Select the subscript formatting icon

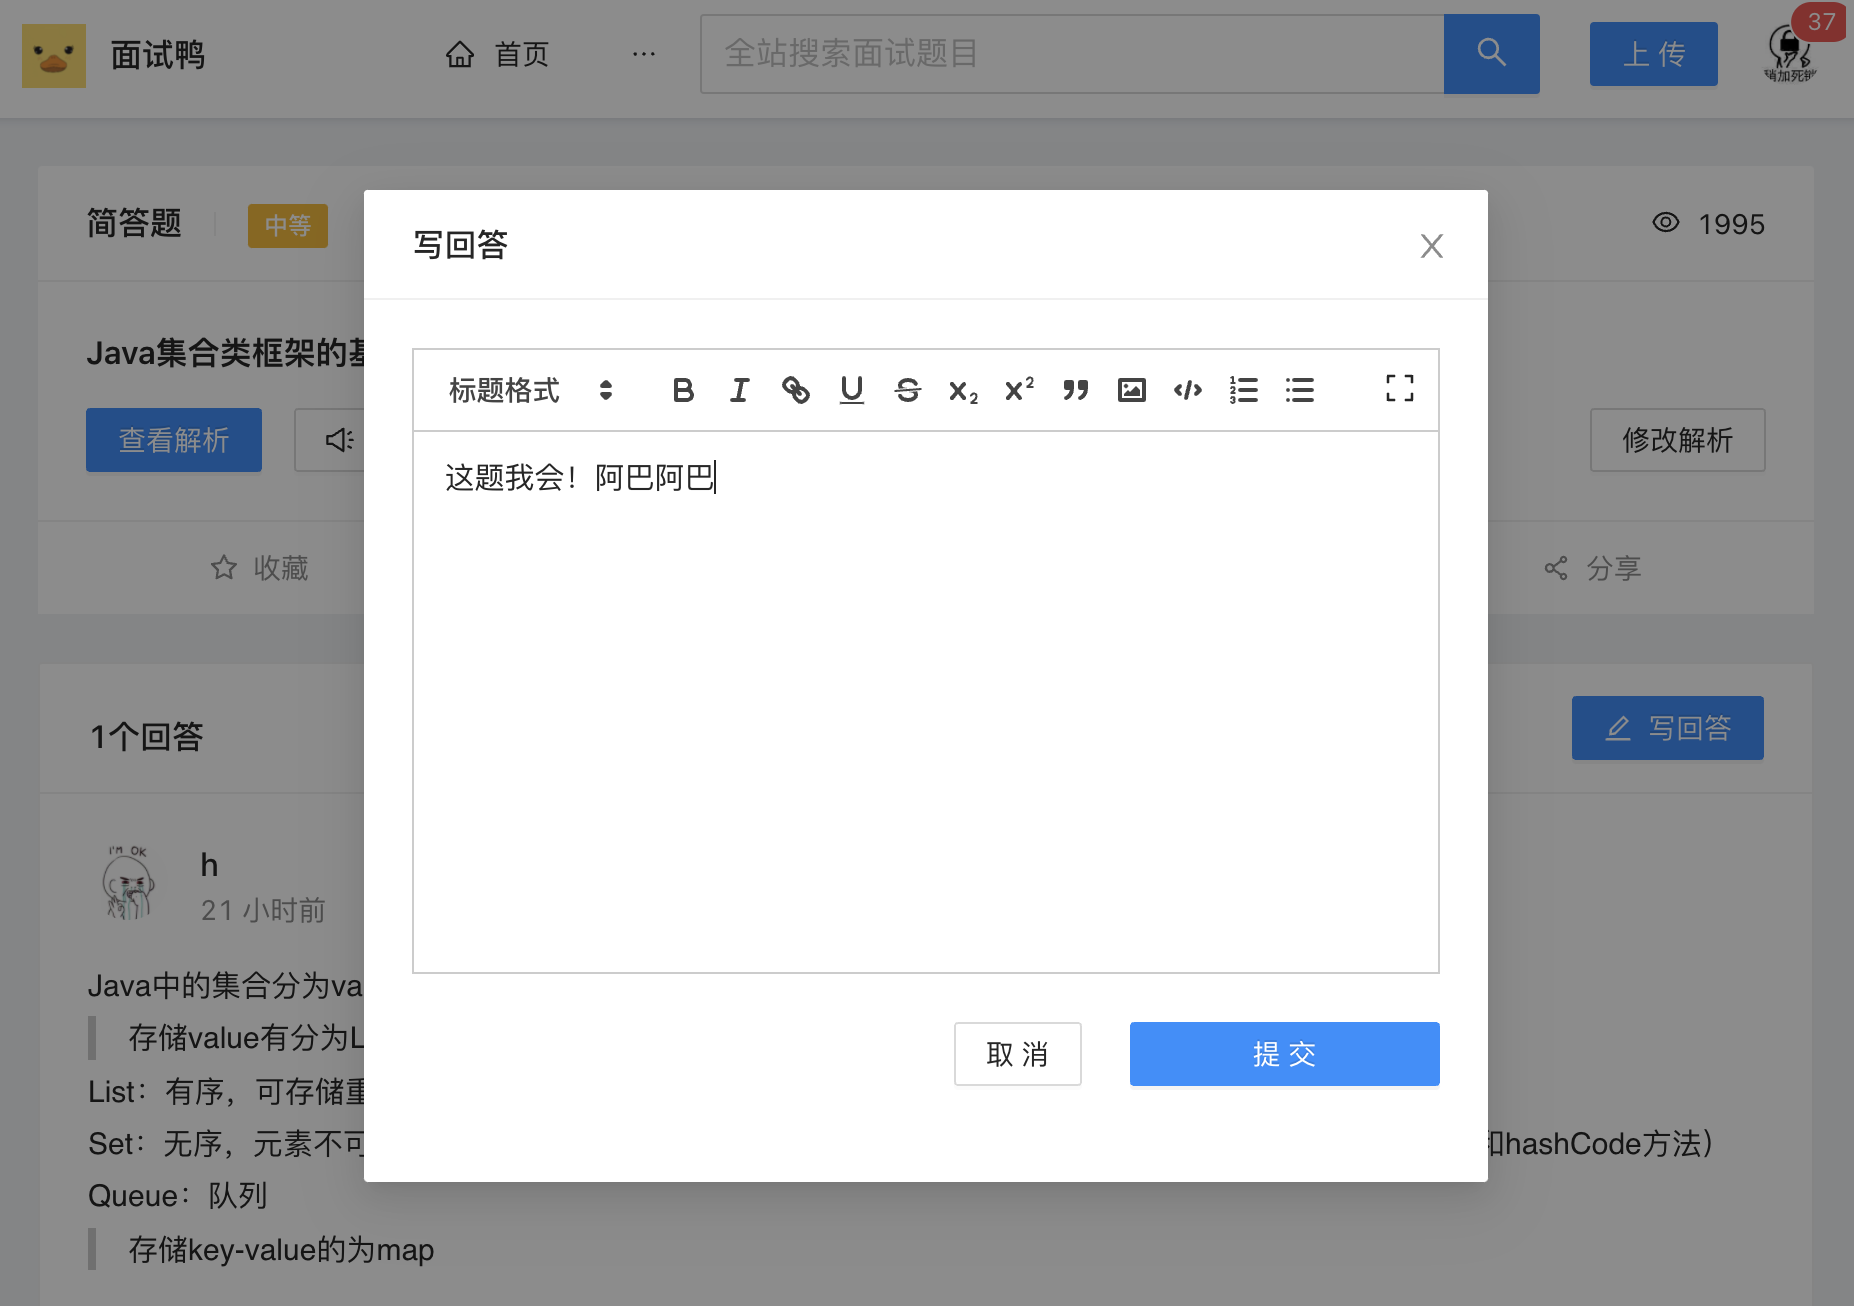pos(963,390)
